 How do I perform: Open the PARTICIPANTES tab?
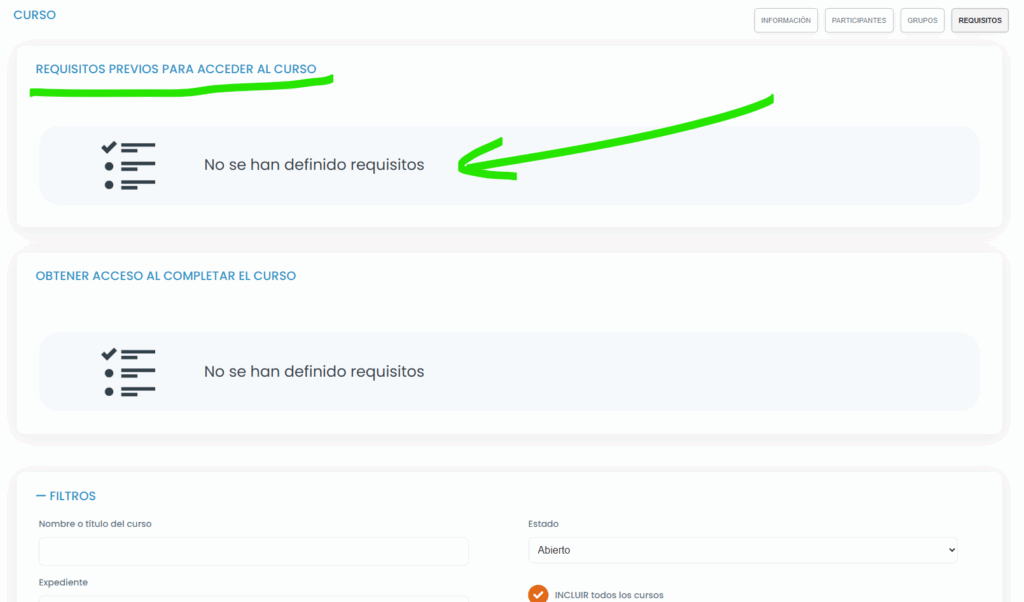point(859,20)
